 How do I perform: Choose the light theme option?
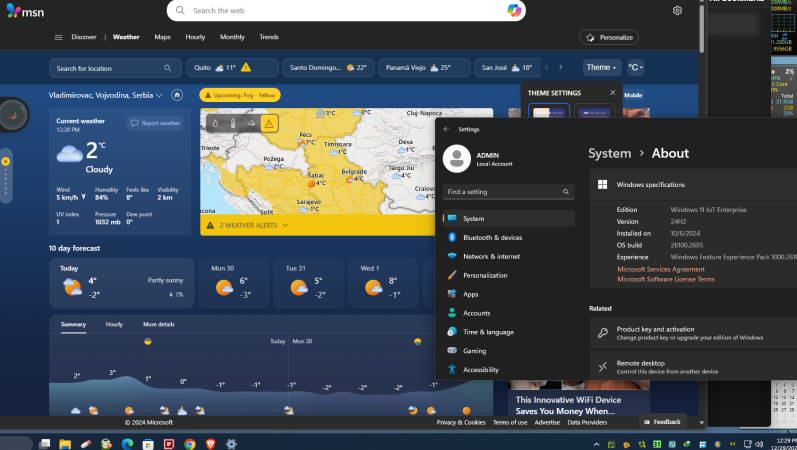click(x=549, y=112)
